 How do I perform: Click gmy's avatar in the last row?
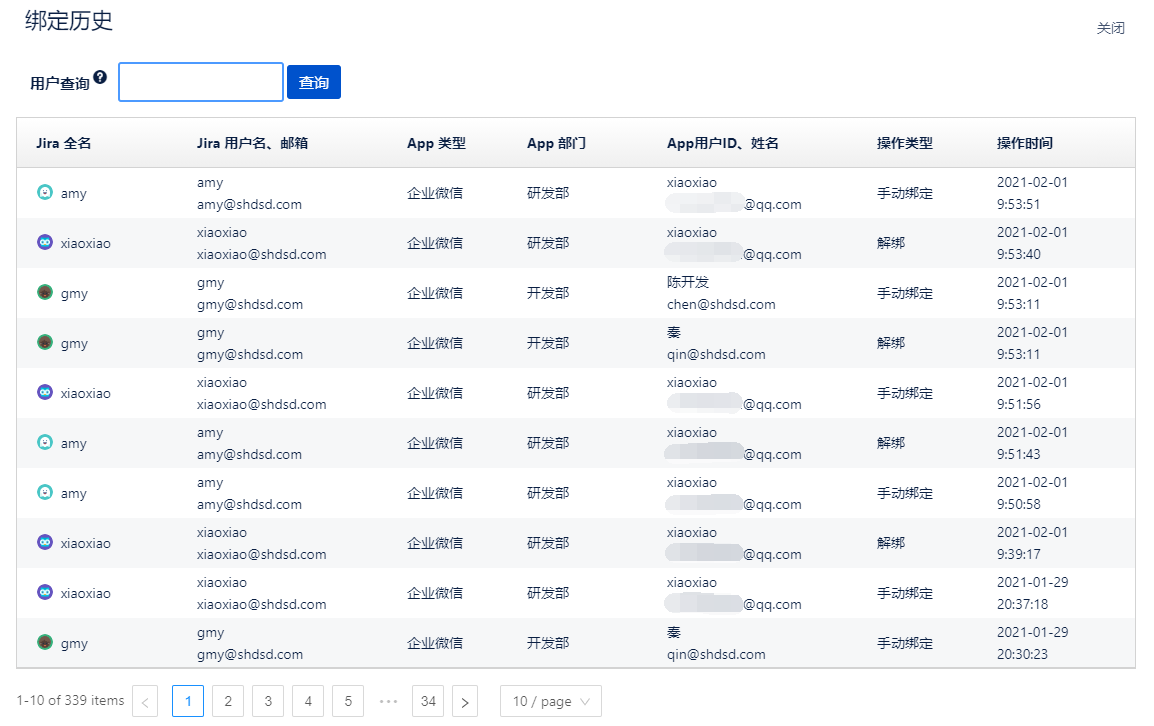[x=44, y=643]
